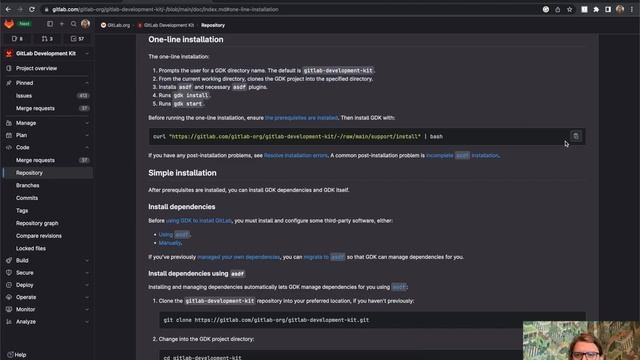Screen dimensions: 640x360
Task: Open Help at the sidebar bottom
Action: tap(17, 355)
